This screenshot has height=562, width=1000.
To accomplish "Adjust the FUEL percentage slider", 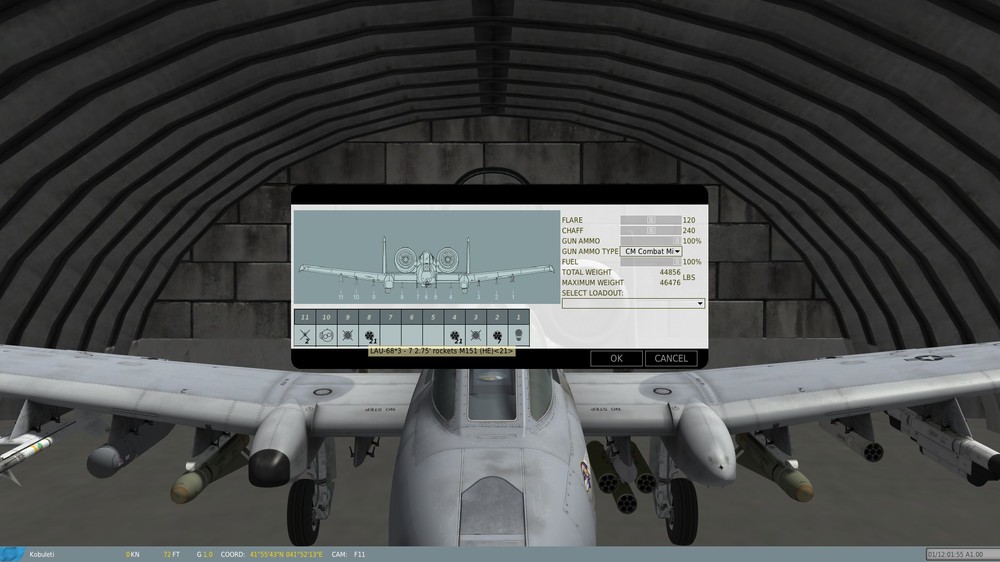I will [651, 262].
